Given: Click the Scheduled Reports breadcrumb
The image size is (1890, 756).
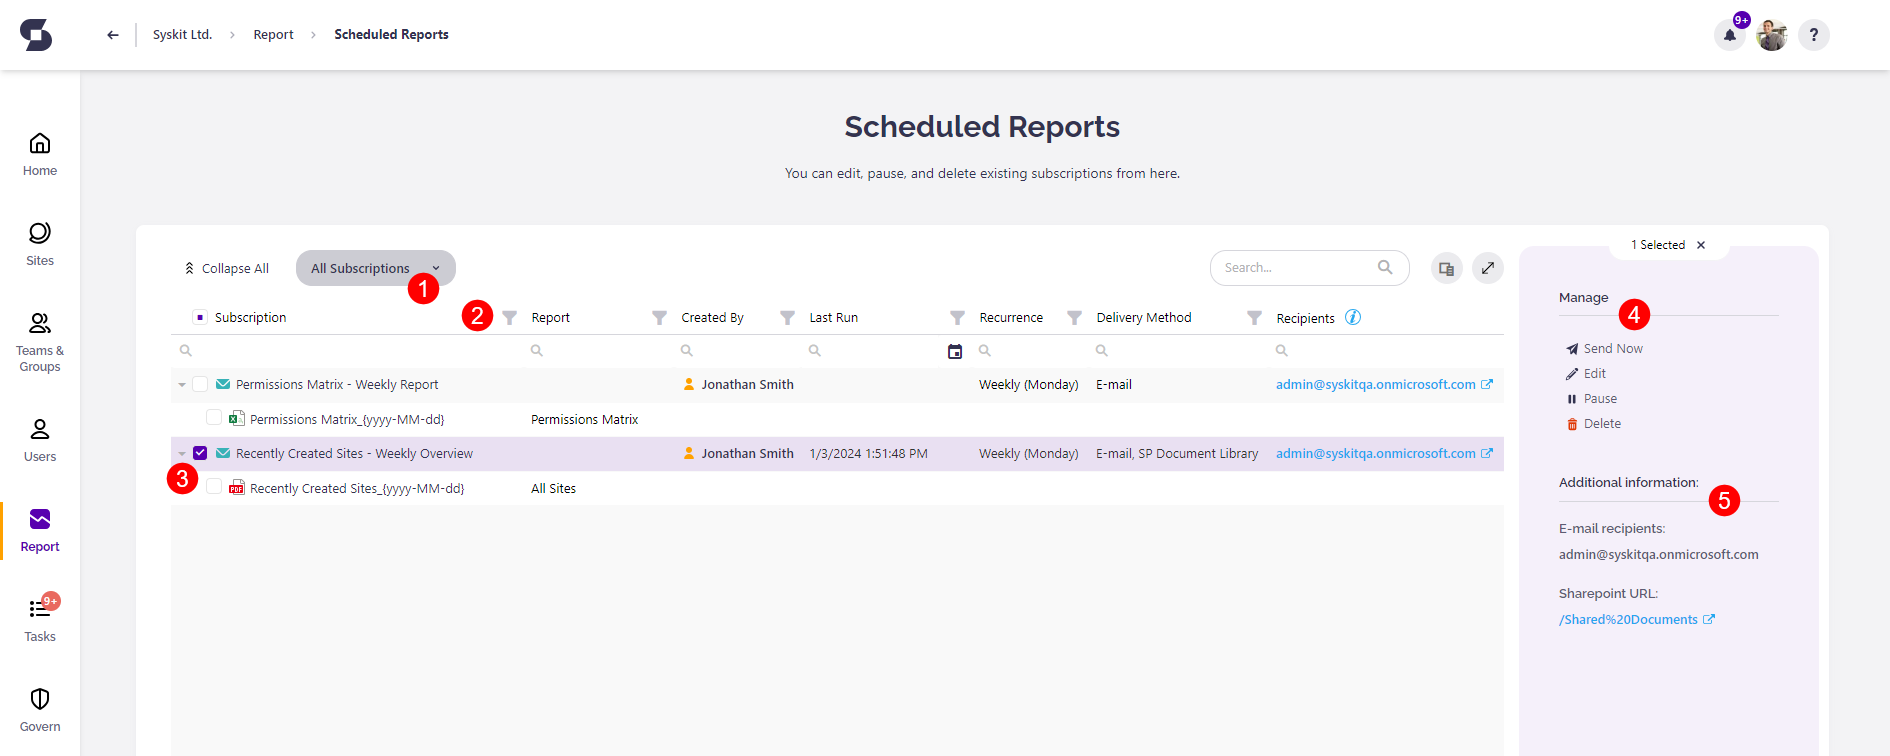Looking at the screenshot, I should 391,34.
